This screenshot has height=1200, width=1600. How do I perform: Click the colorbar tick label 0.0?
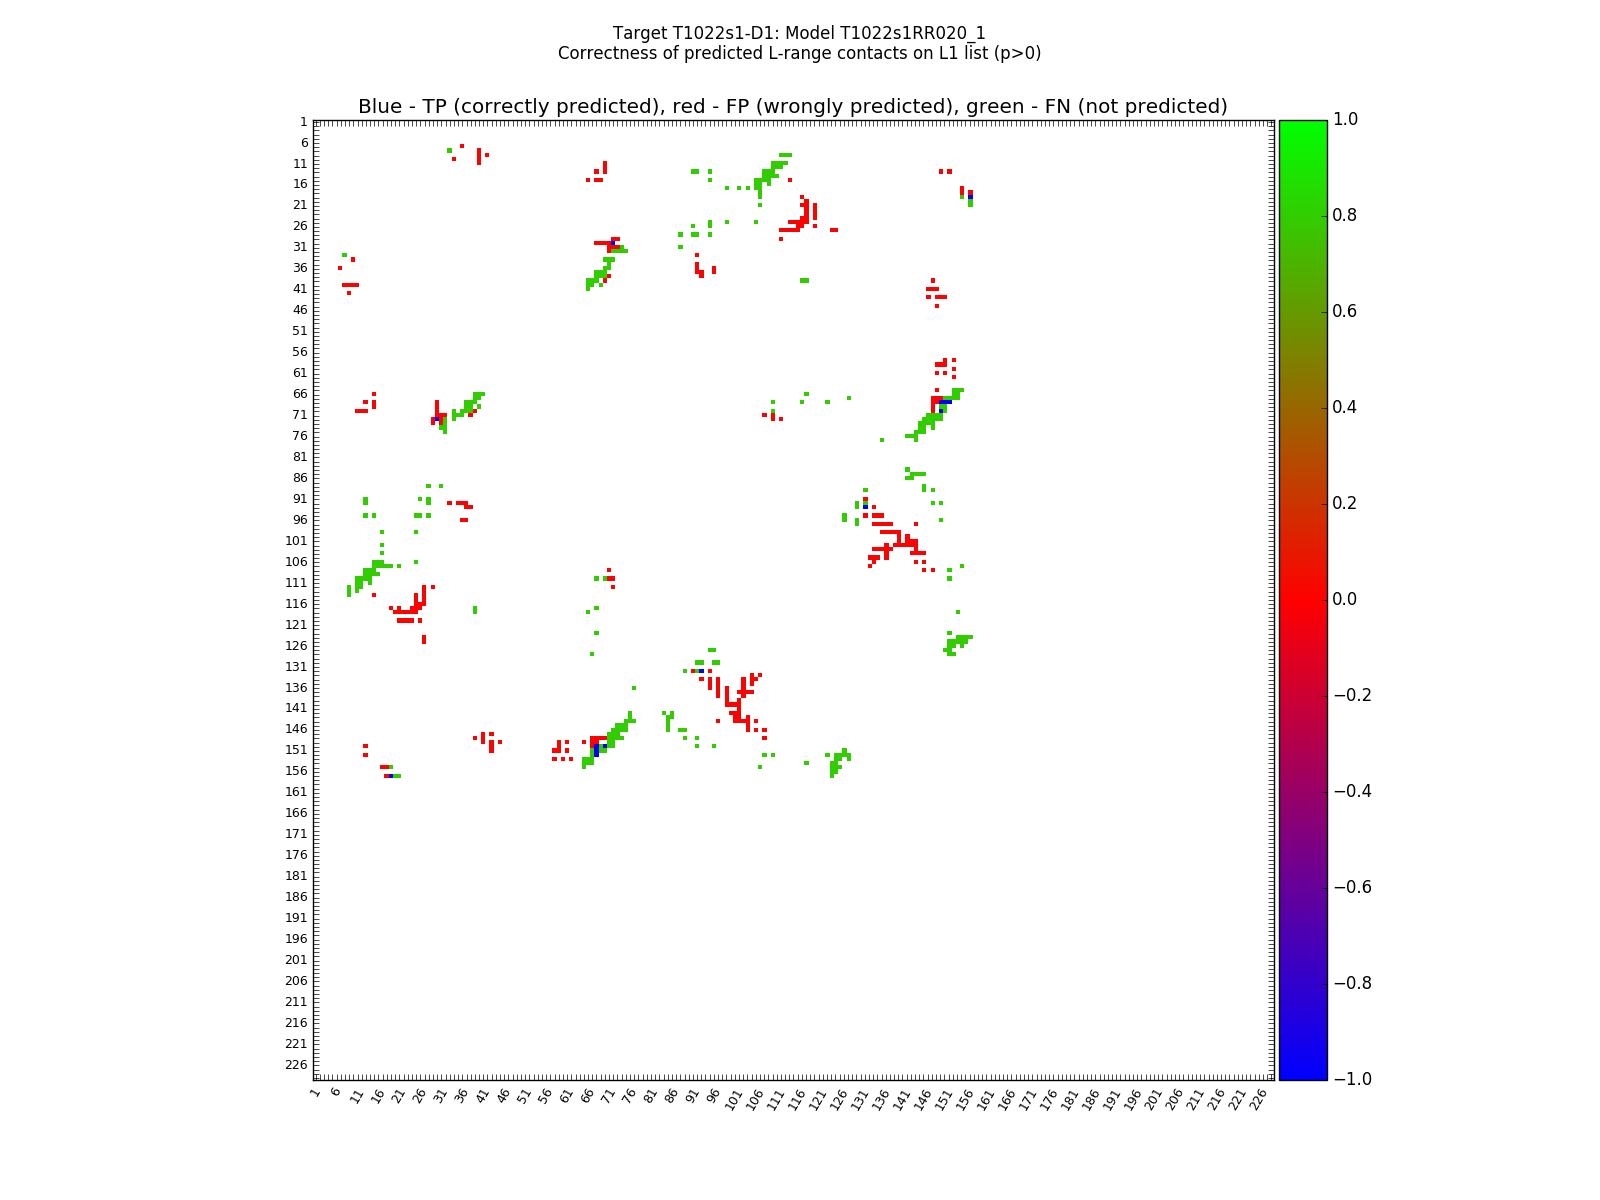[x=1346, y=599]
